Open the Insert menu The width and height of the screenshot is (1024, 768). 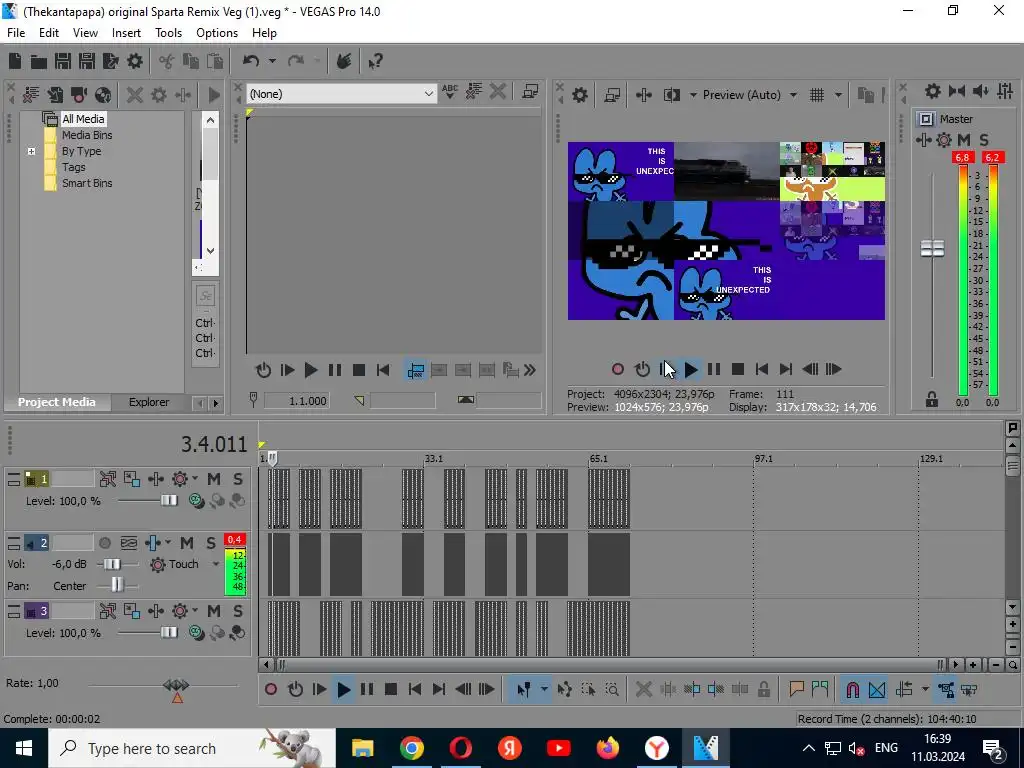(x=126, y=33)
